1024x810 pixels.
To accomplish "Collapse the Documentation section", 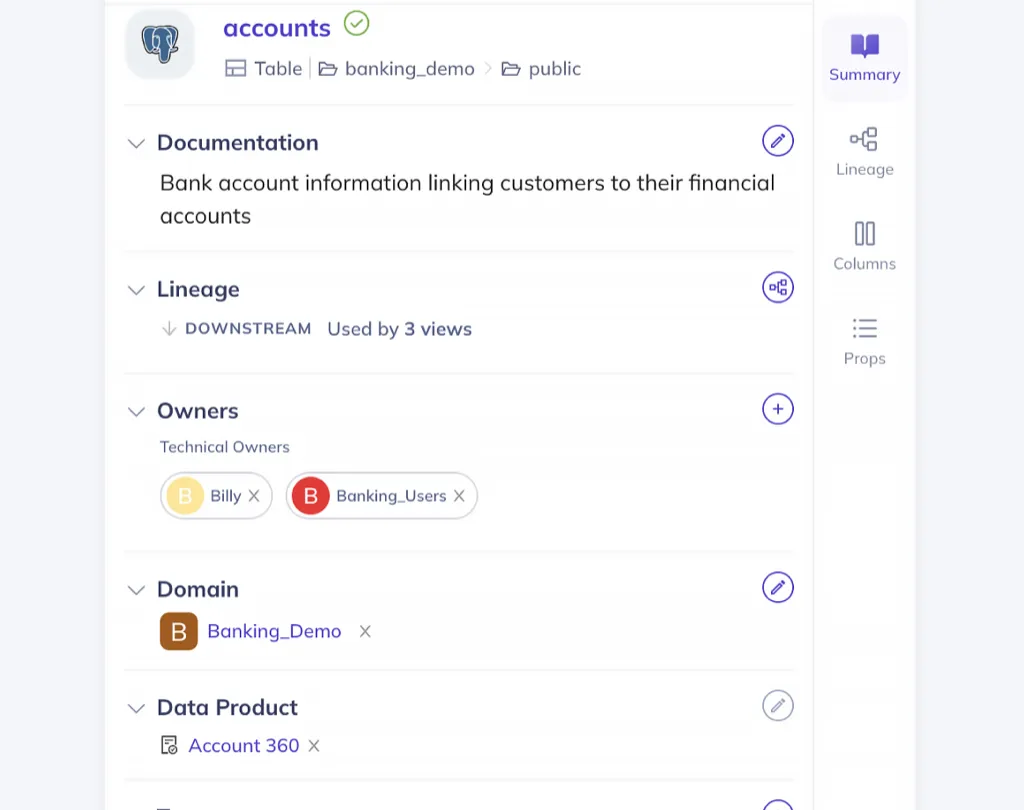I will (x=136, y=143).
